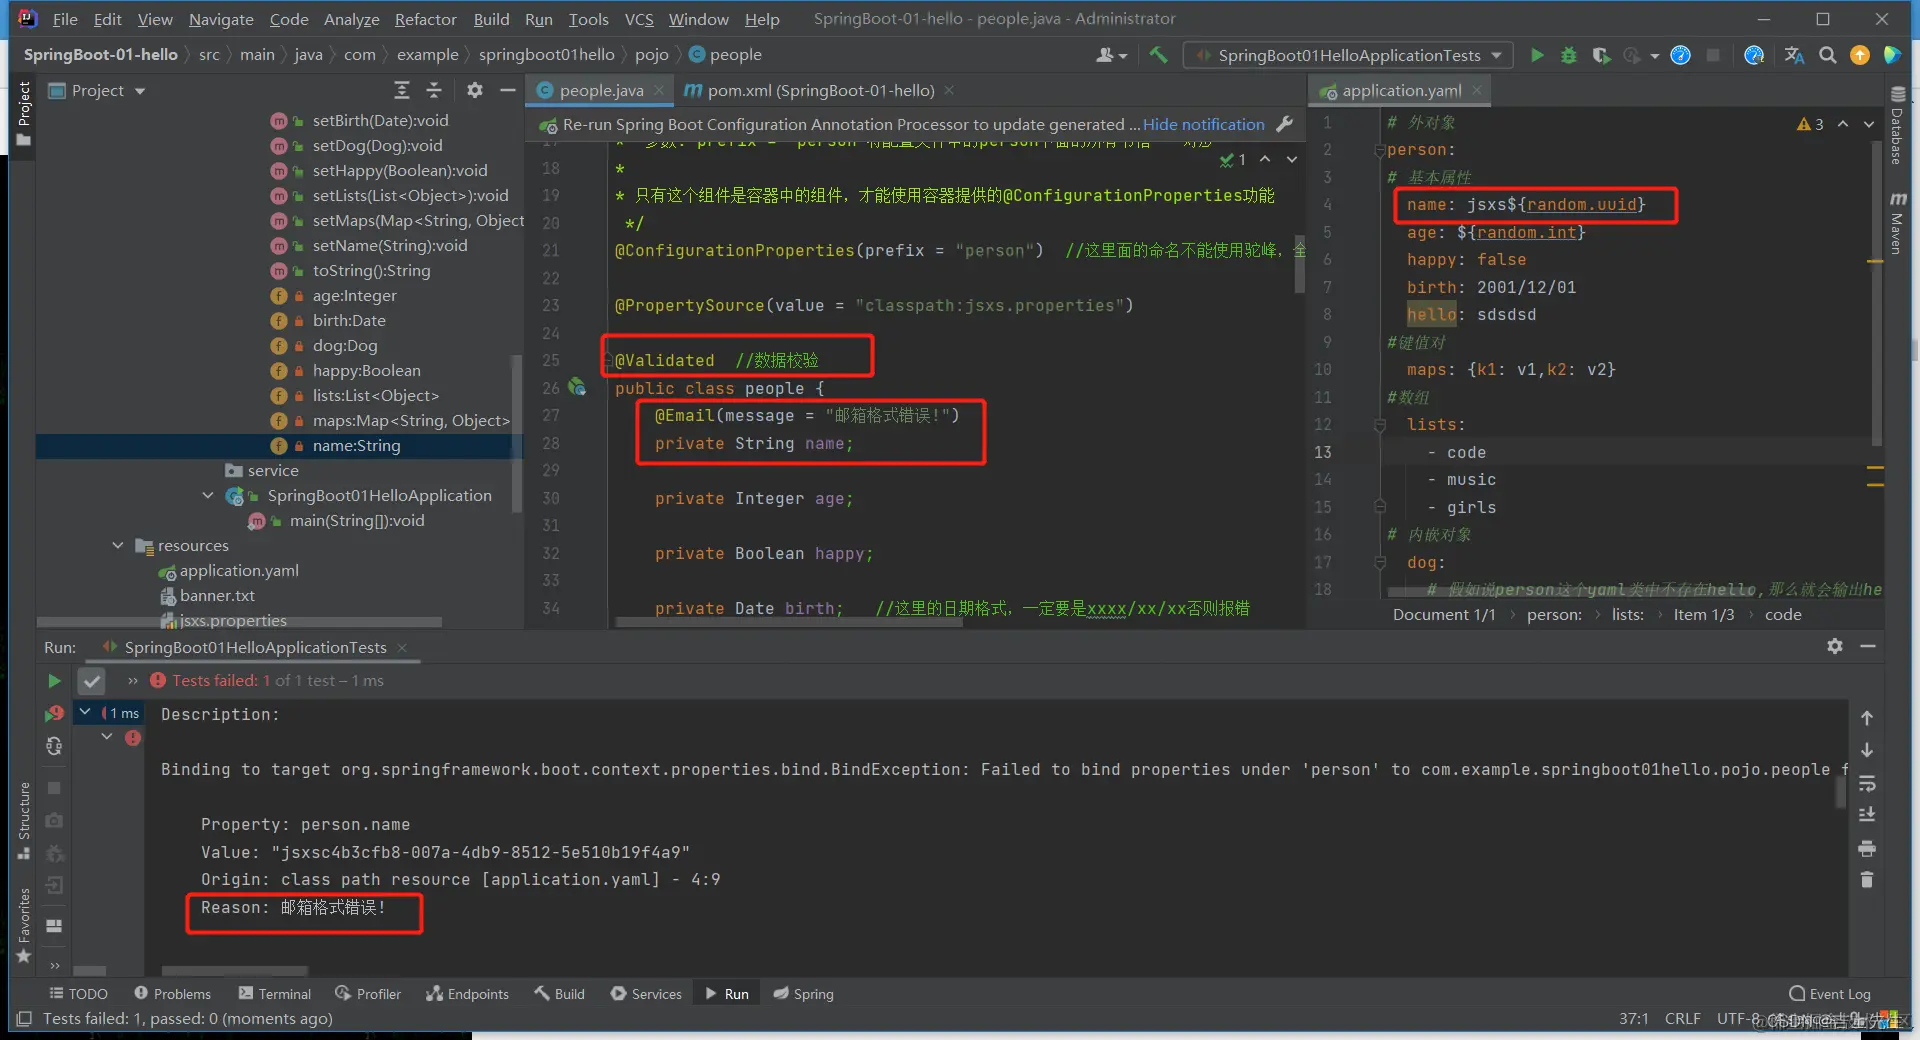Open Run panel settings gear

click(1835, 646)
